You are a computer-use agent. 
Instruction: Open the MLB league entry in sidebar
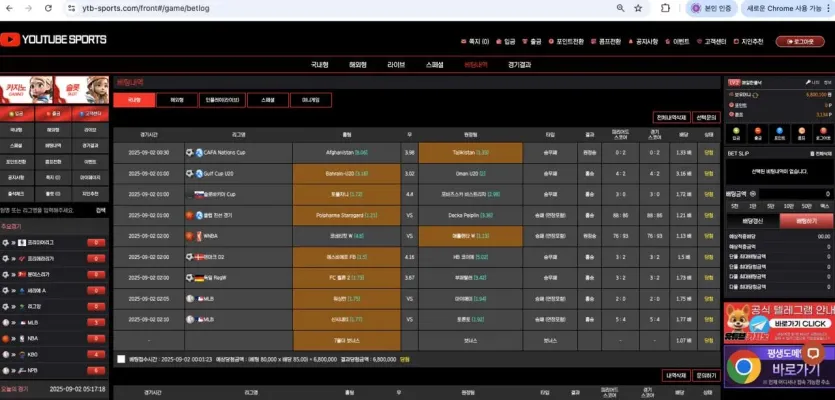coord(55,322)
